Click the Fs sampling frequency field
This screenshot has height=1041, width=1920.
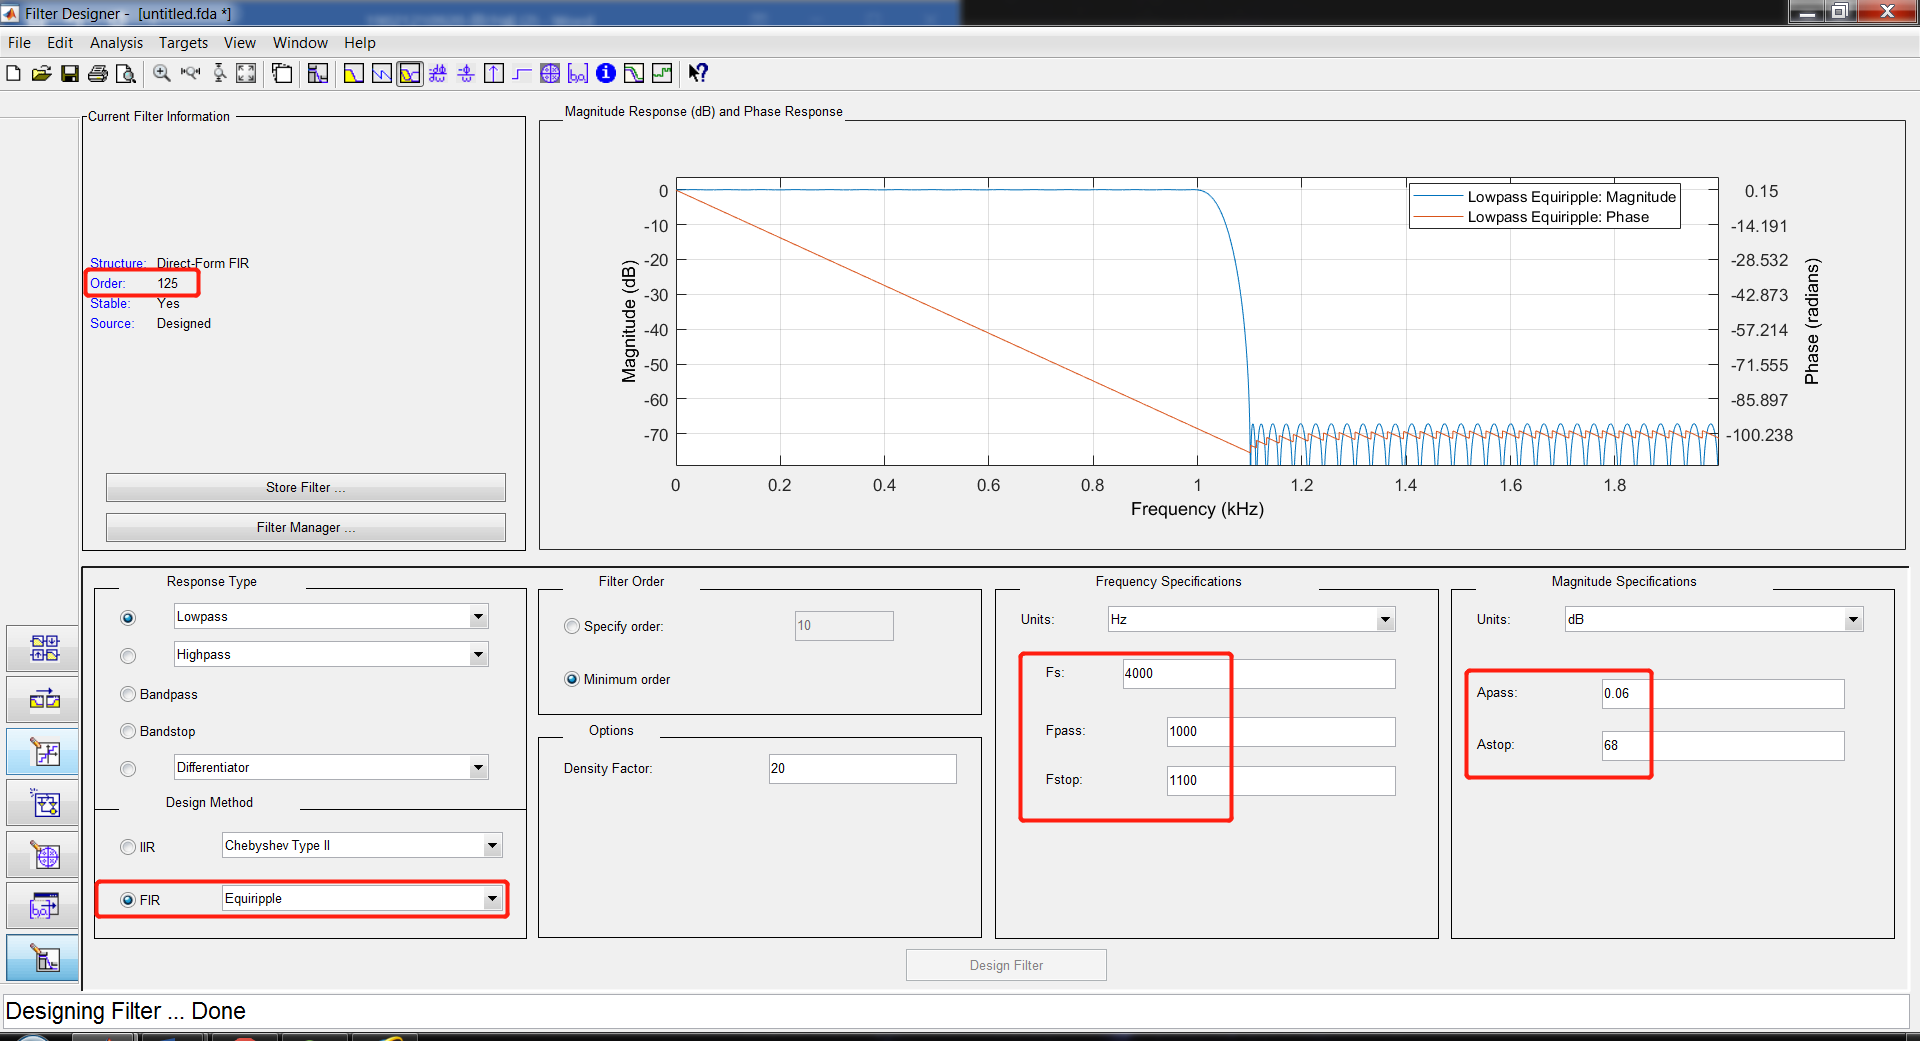tap(1258, 673)
